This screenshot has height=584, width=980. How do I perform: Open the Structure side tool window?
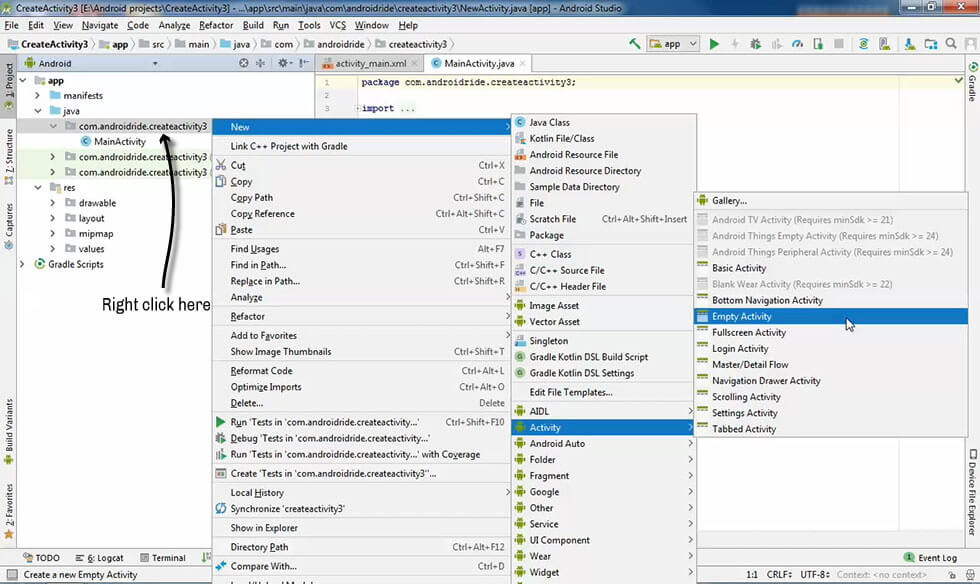9,156
